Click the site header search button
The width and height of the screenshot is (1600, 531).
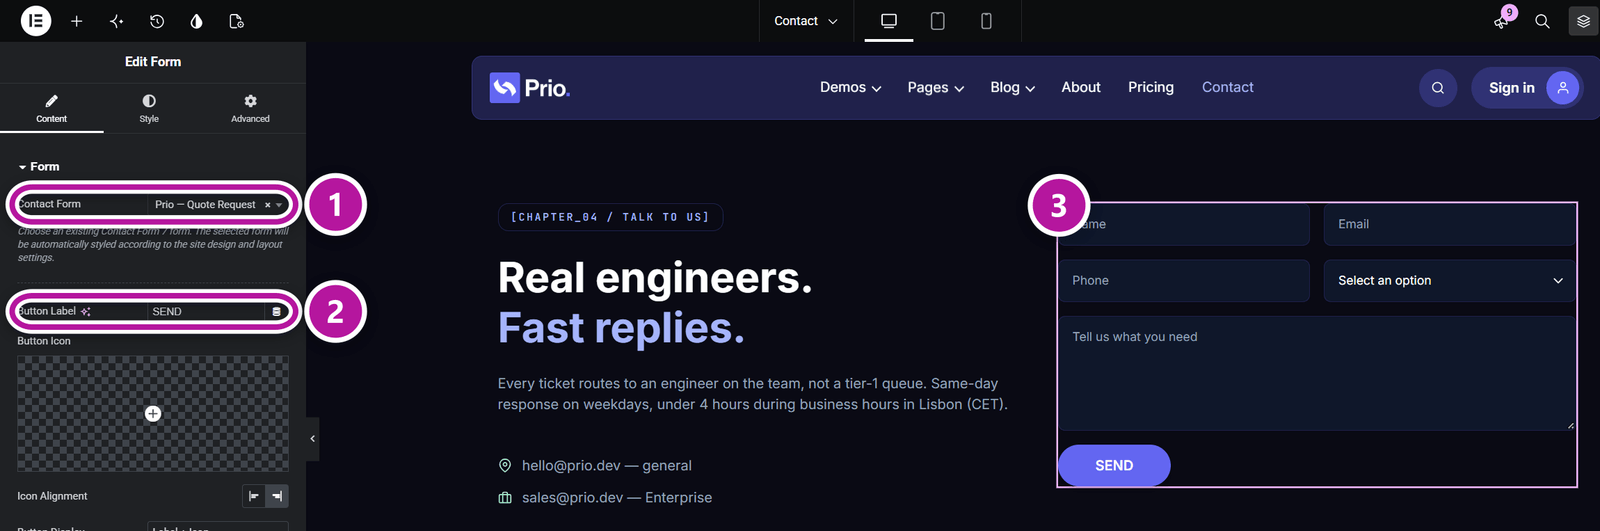pyautogui.click(x=1438, y=88)
